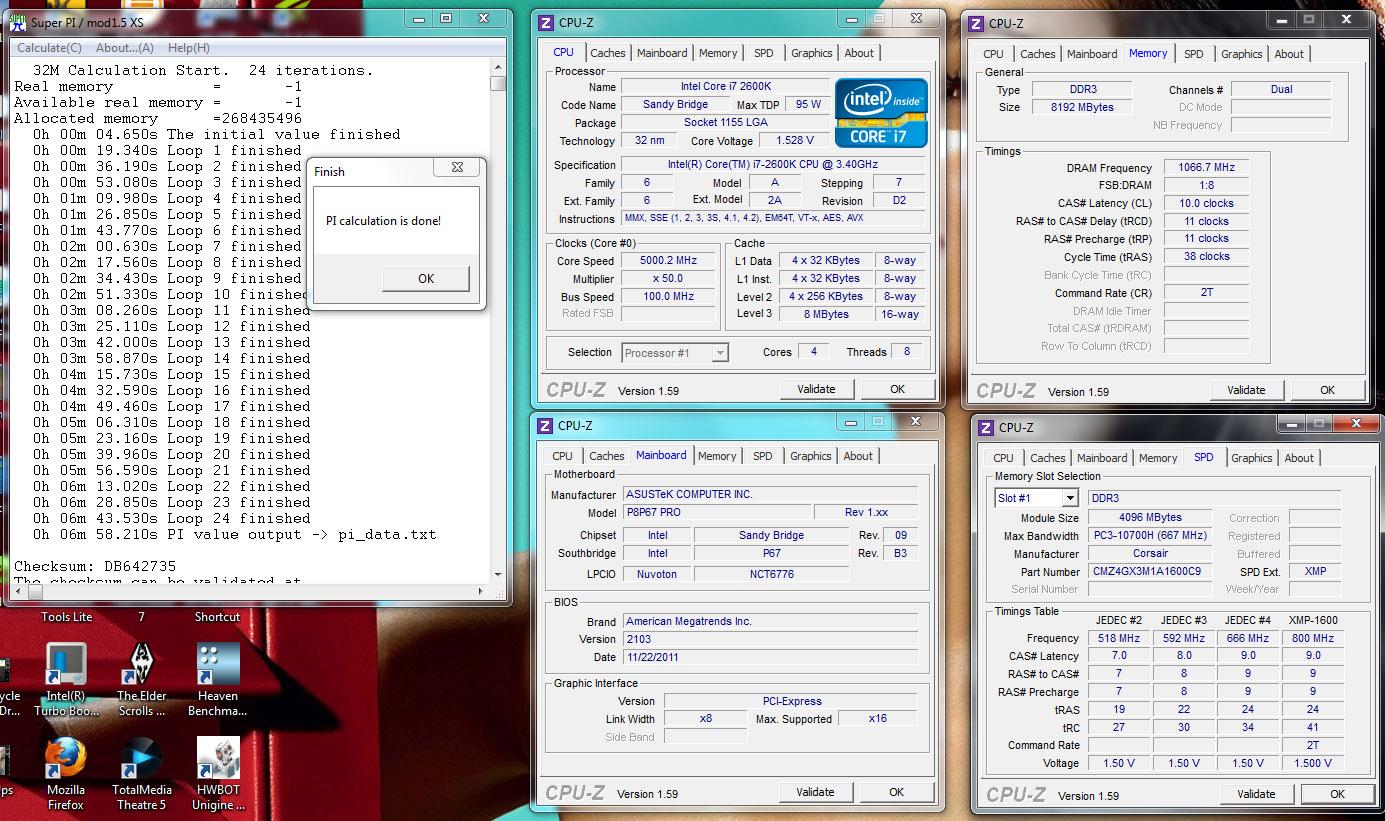Viewport: 1385px width, 821px height.
Task: Open Help(H) menu in Super PI
Action: pyautogui.click(x=189, y=48)
